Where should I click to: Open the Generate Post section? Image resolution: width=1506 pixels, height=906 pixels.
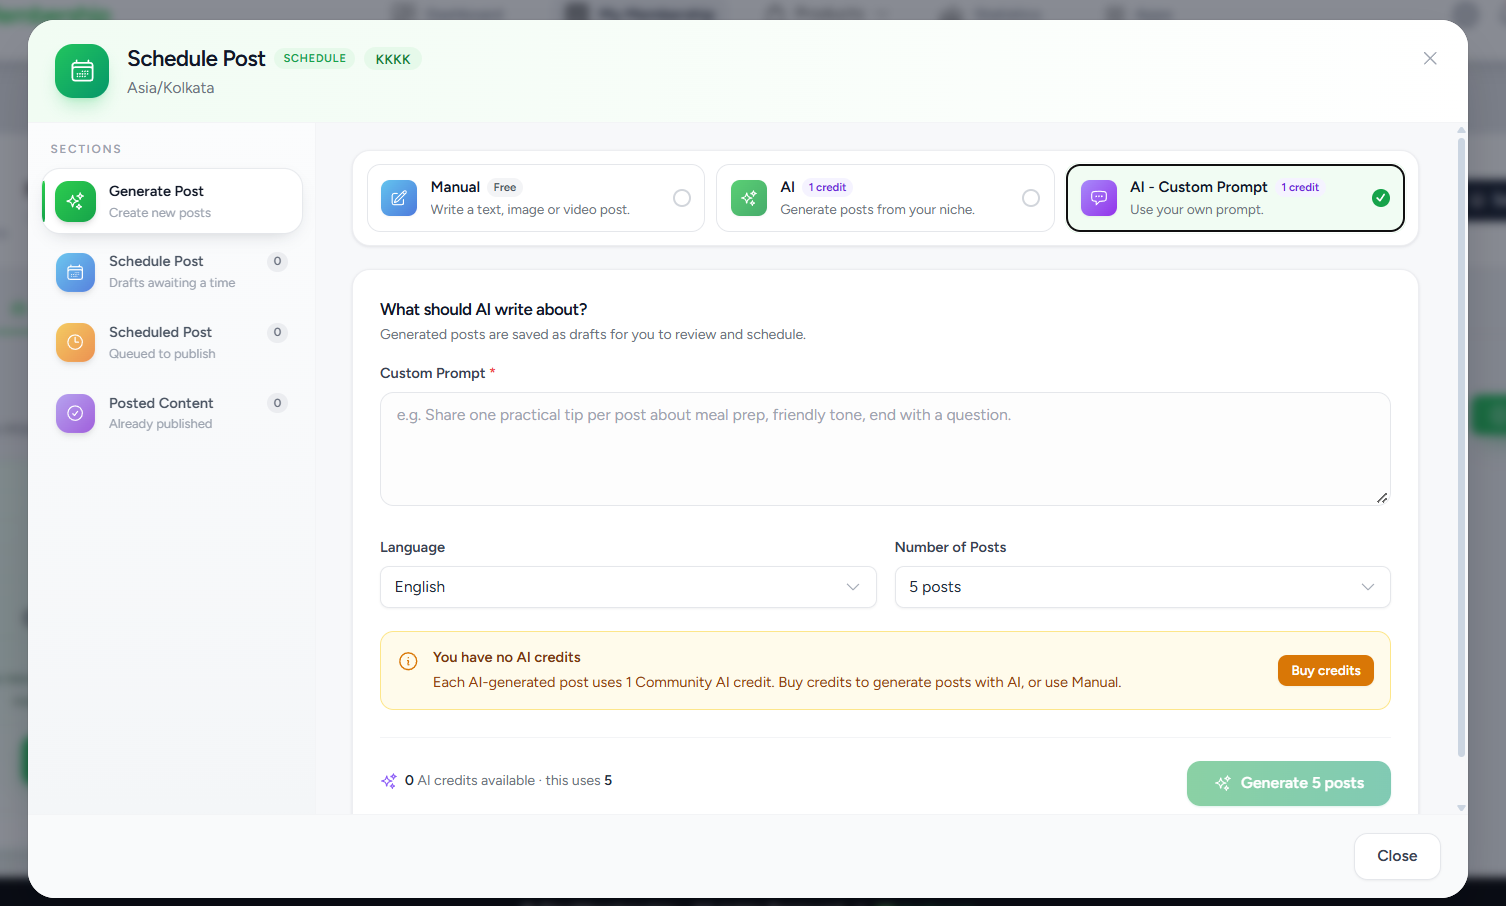coord(172,201)
